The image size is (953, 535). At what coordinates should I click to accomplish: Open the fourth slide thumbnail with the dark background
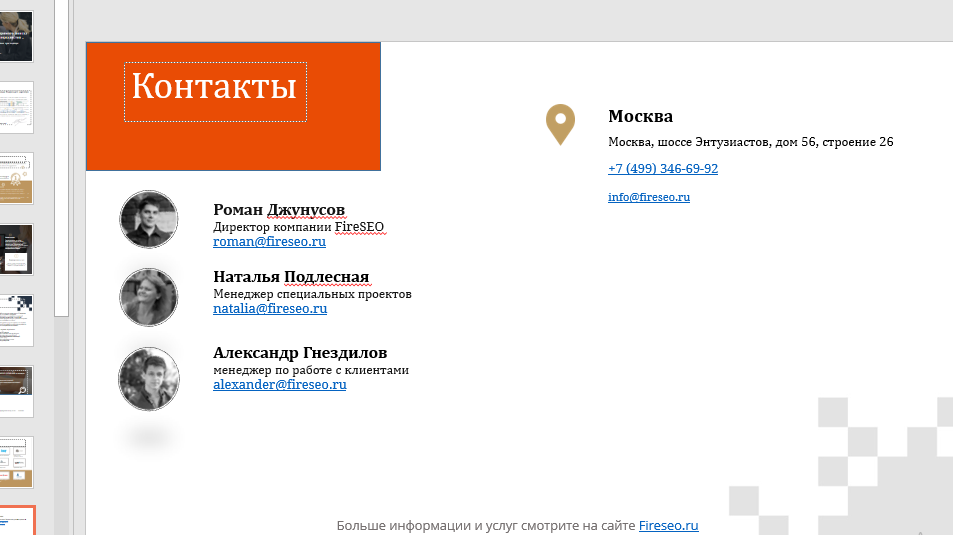(16, 249)
